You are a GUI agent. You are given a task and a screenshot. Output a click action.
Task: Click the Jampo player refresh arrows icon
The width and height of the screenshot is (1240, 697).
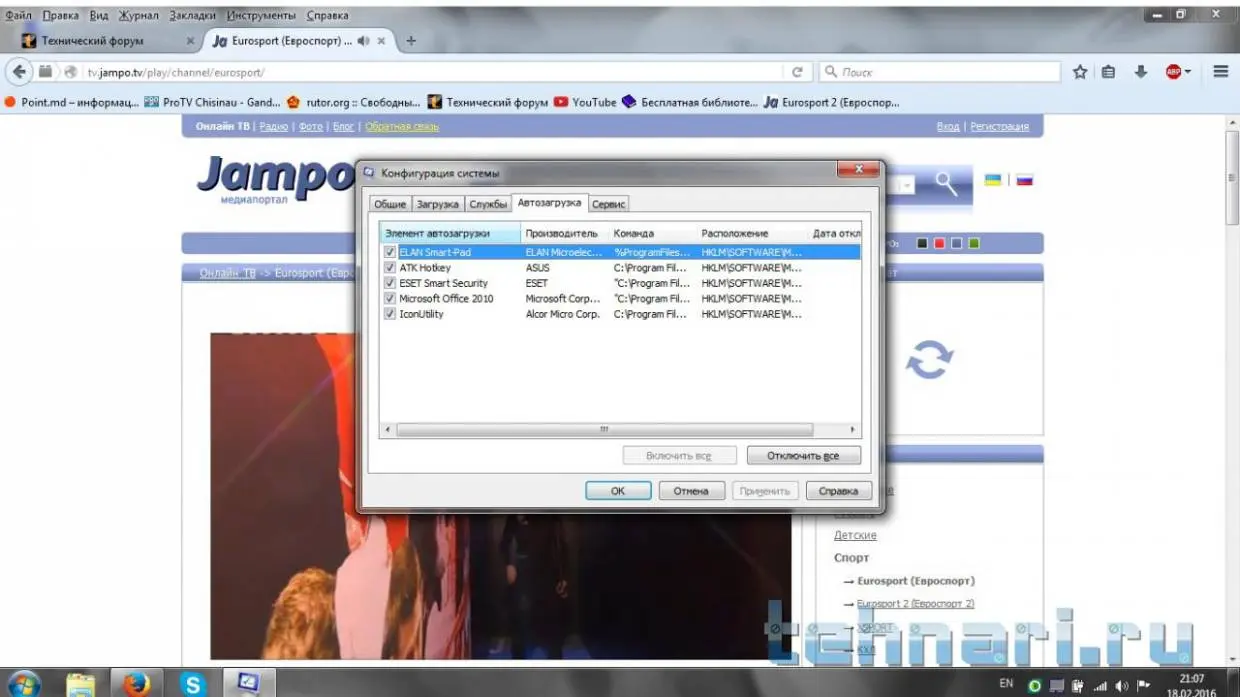click(929, 360)
